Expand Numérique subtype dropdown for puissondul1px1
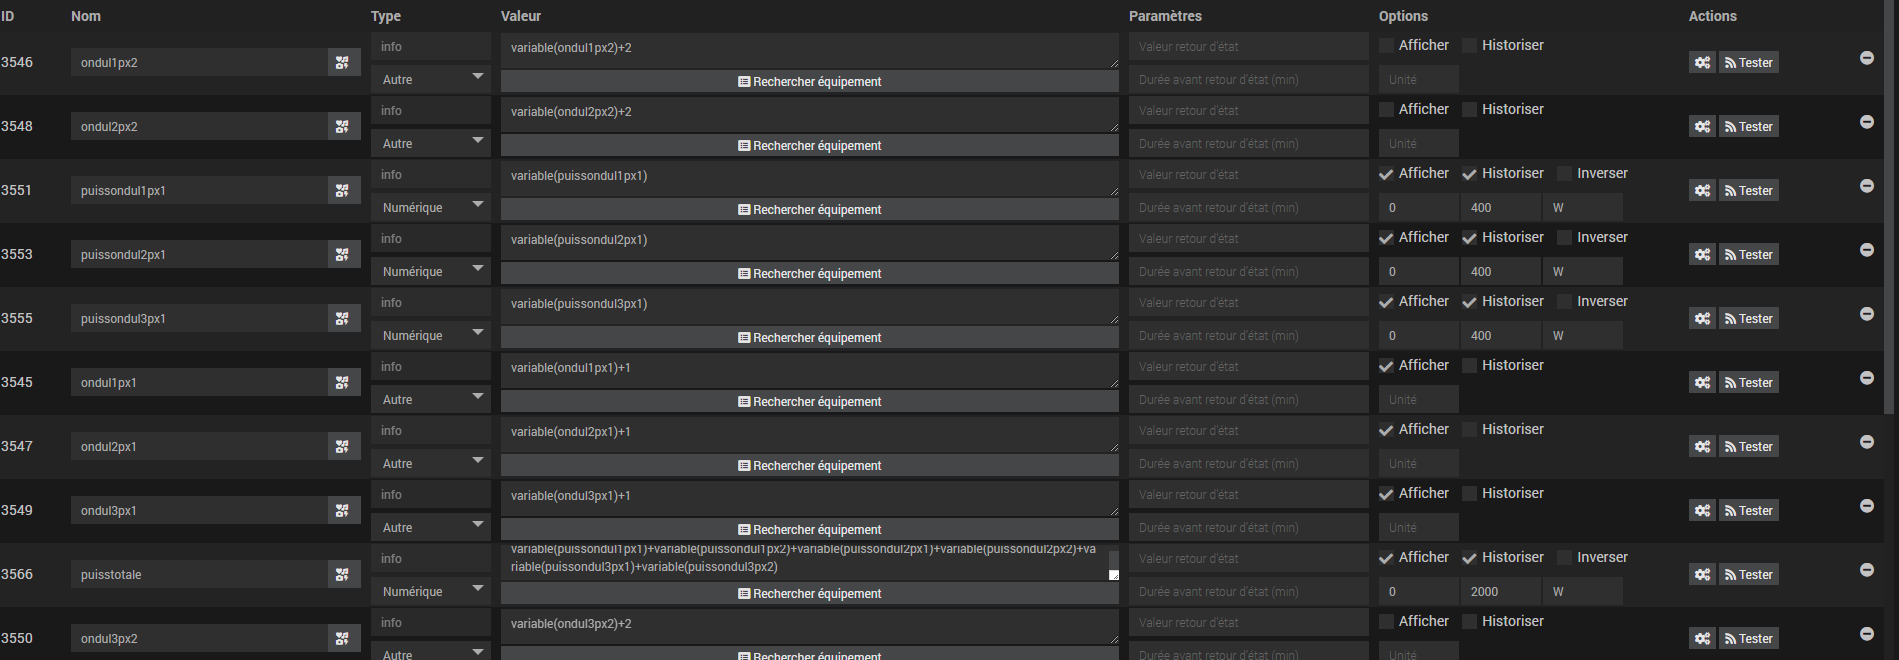Screen dimensions: 1899x660 tap(429, 208)
